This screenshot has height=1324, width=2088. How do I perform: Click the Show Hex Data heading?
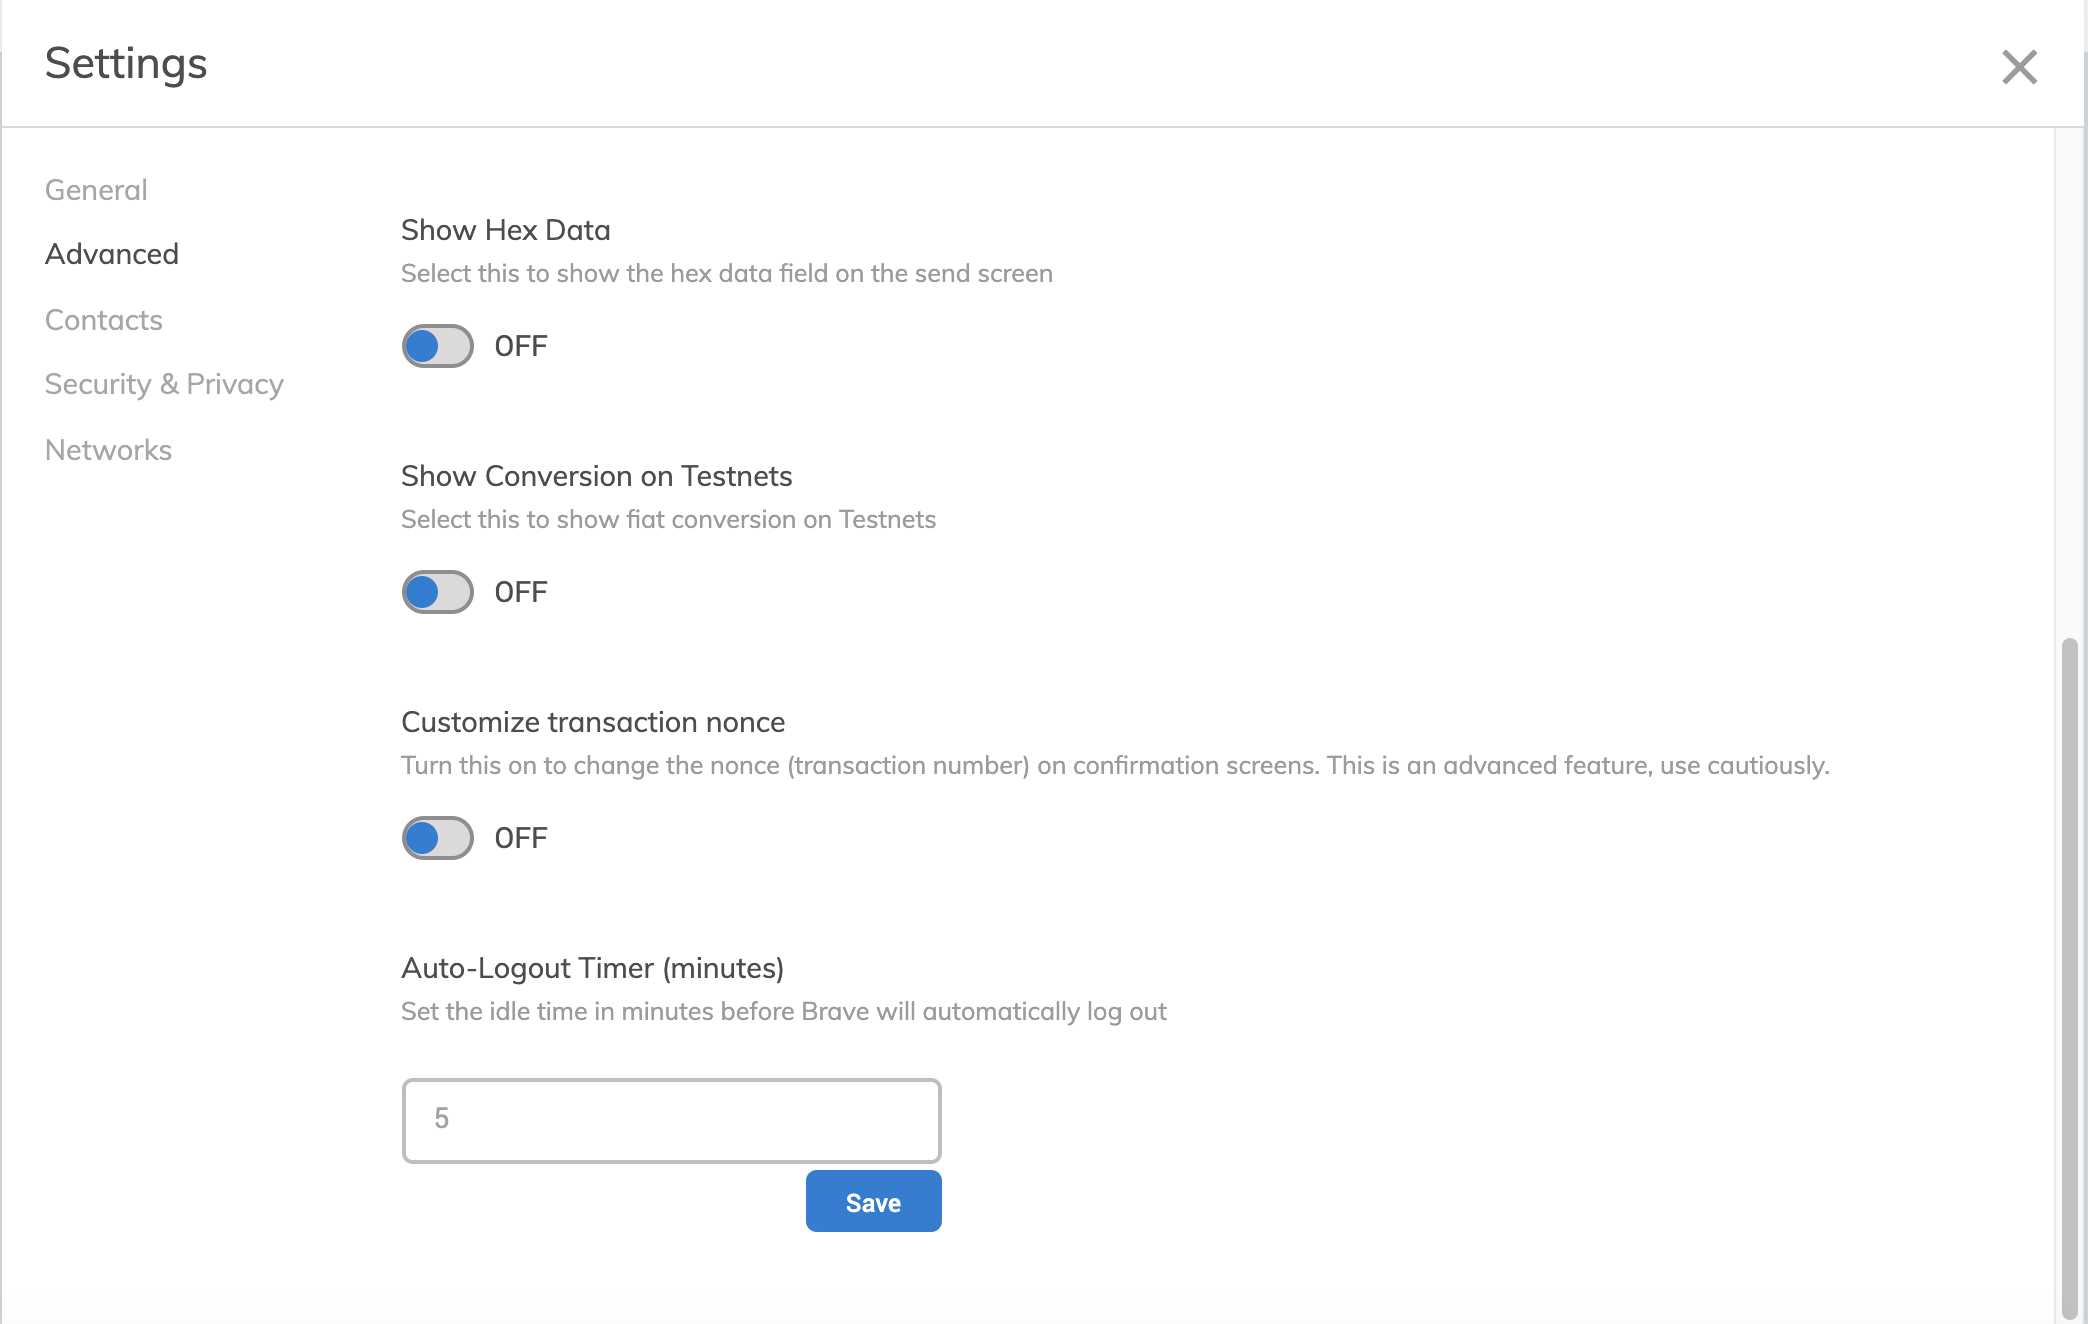[x=505, y=230]
